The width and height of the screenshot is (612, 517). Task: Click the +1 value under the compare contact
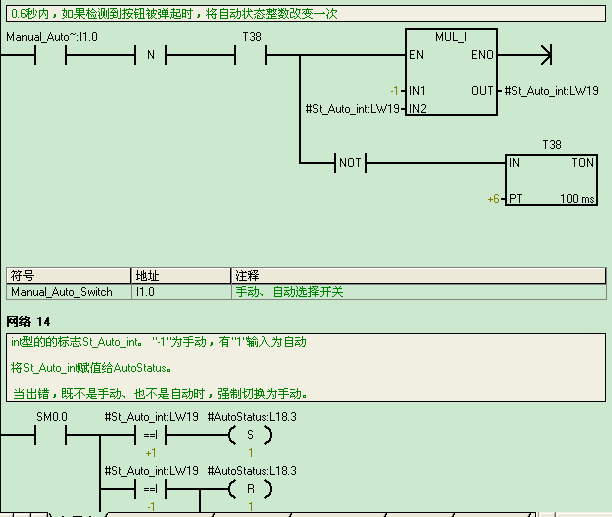(151, 453)
